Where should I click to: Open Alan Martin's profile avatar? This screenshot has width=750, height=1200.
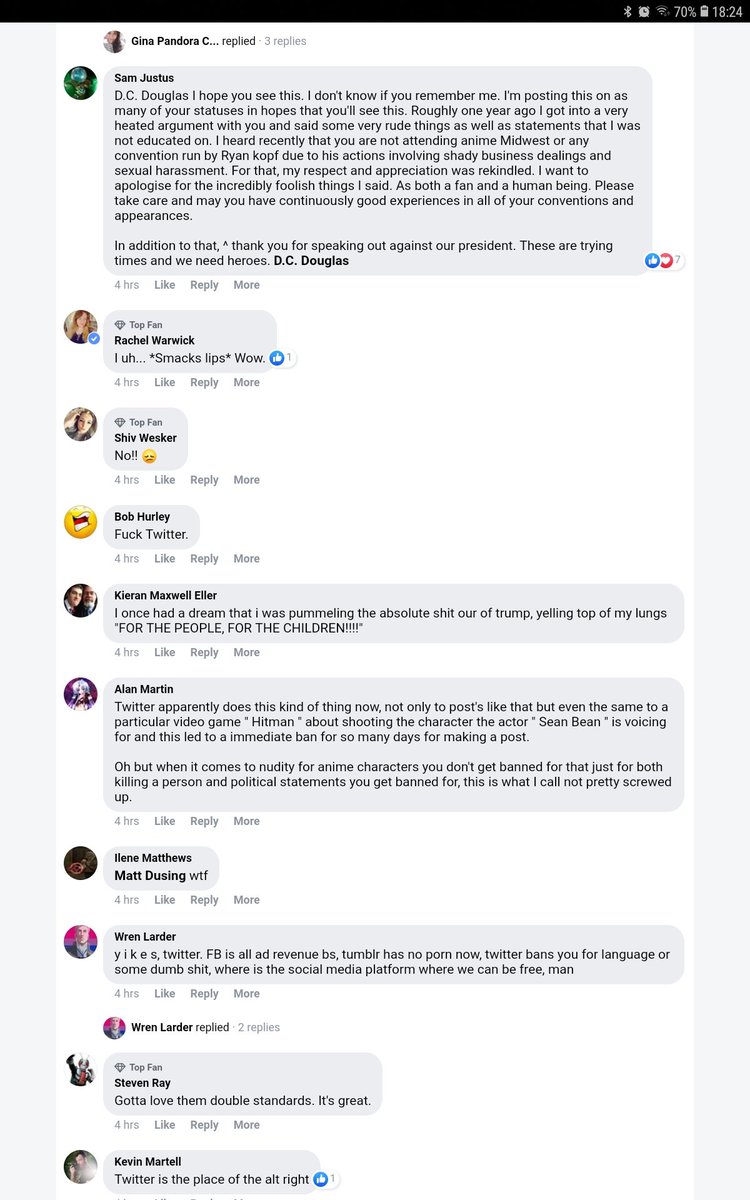[81, 694]
